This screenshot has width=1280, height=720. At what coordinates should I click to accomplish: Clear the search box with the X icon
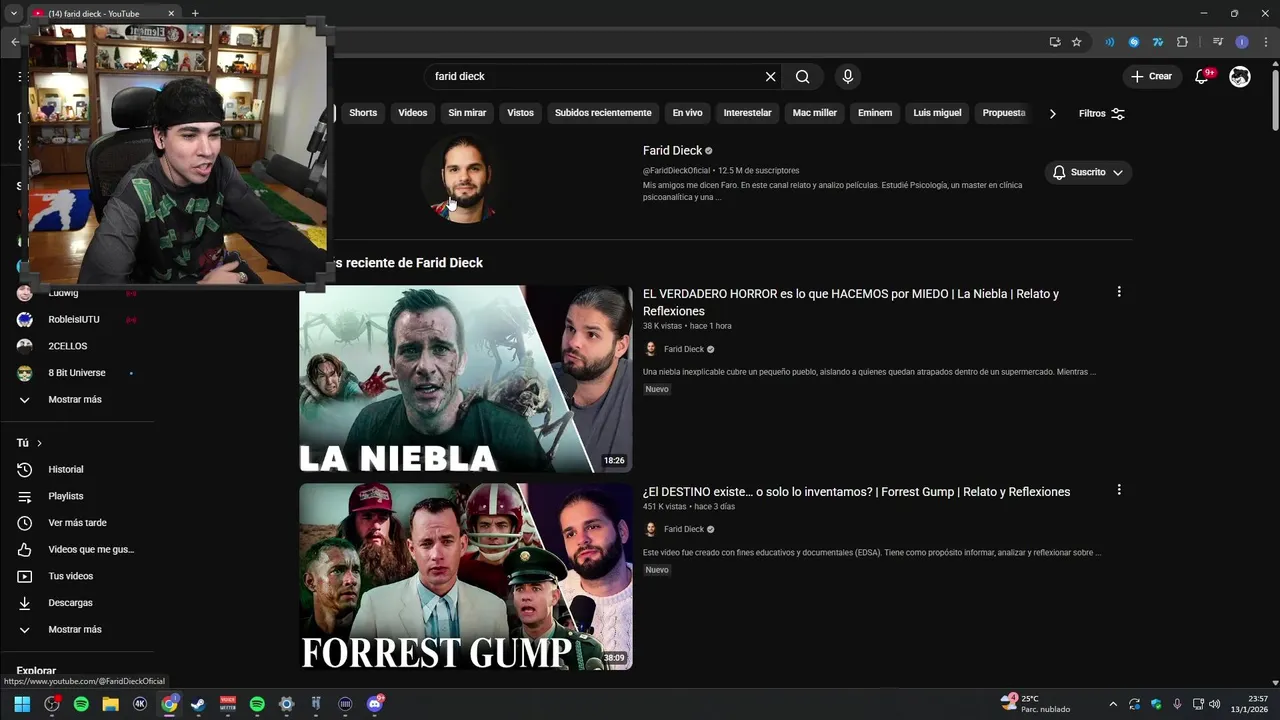[x=770, y=76]
